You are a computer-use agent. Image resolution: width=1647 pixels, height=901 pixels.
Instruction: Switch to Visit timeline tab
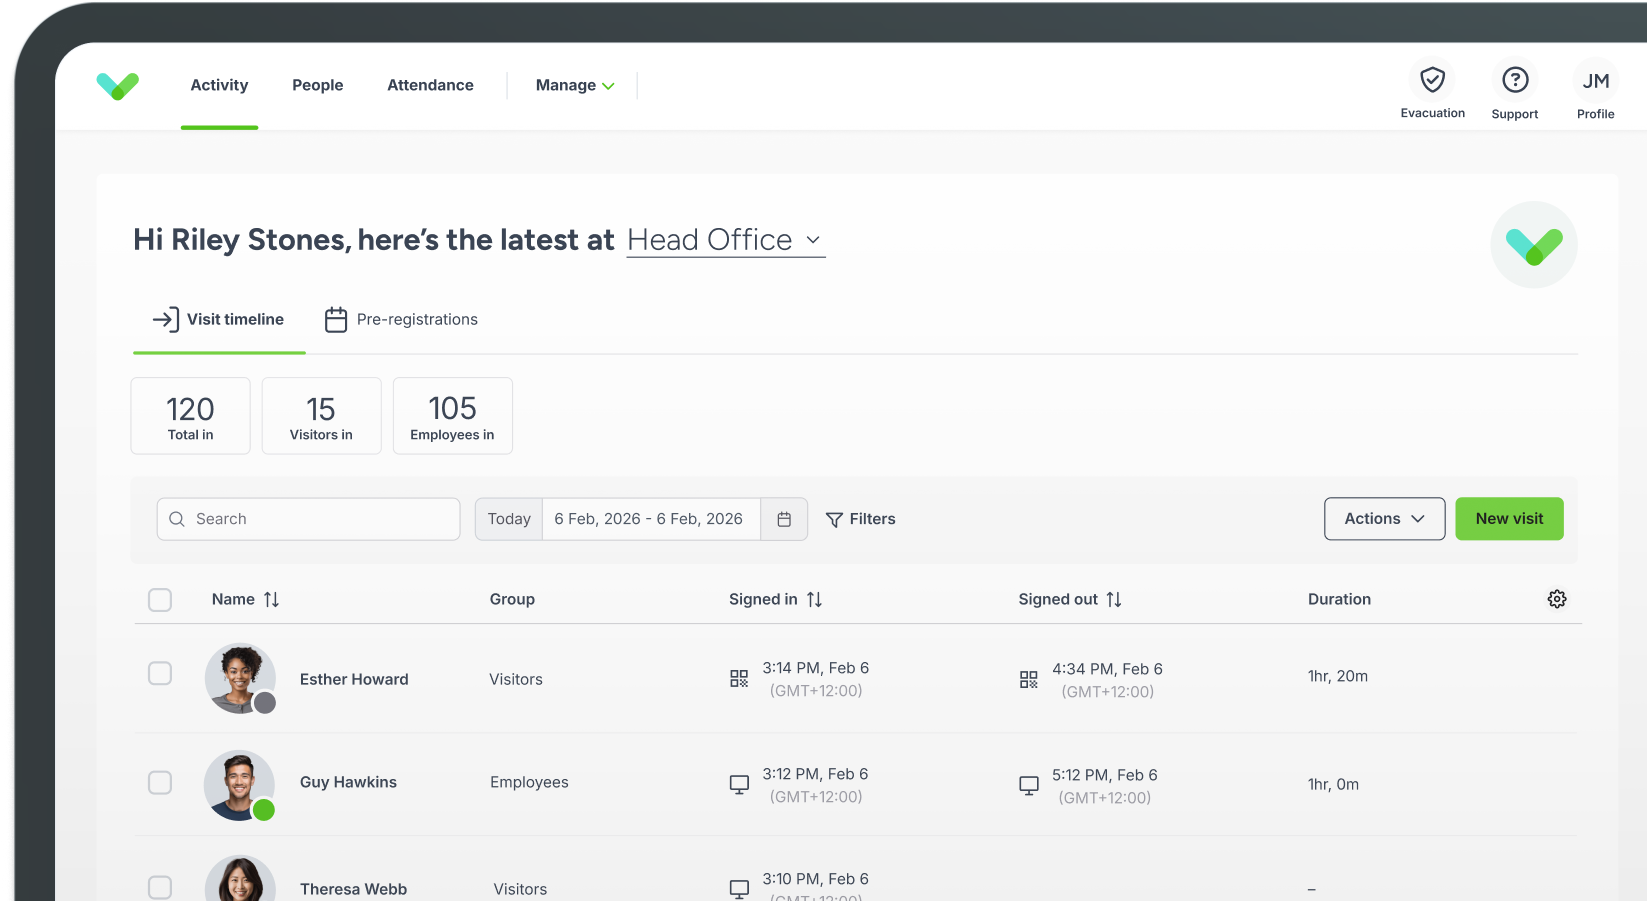point(219,320)
